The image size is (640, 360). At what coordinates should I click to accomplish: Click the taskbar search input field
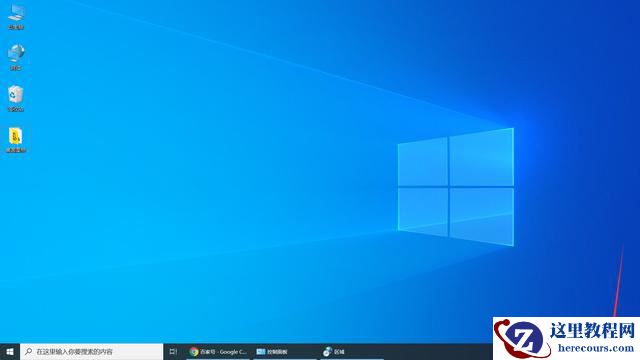coord(91,351)
